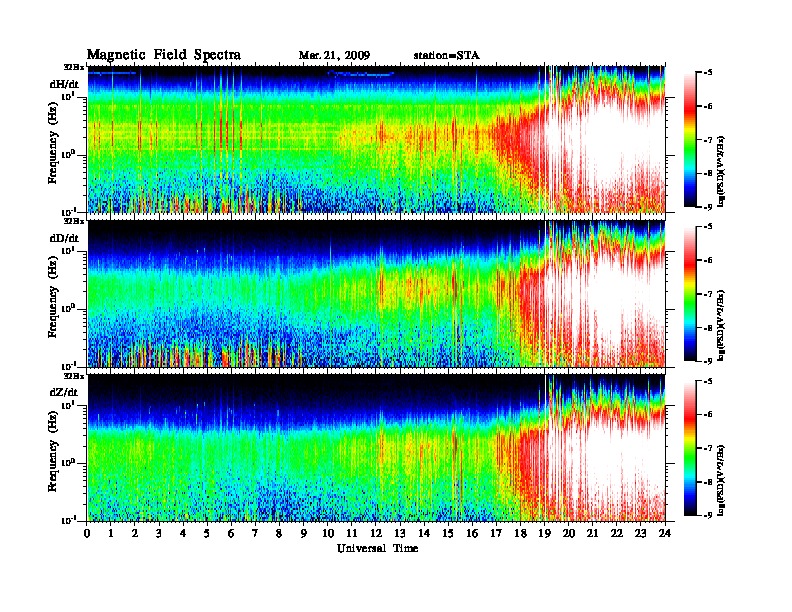Click hour "24" on the time axis
792x612 pixels.
(x=665, y=534)
